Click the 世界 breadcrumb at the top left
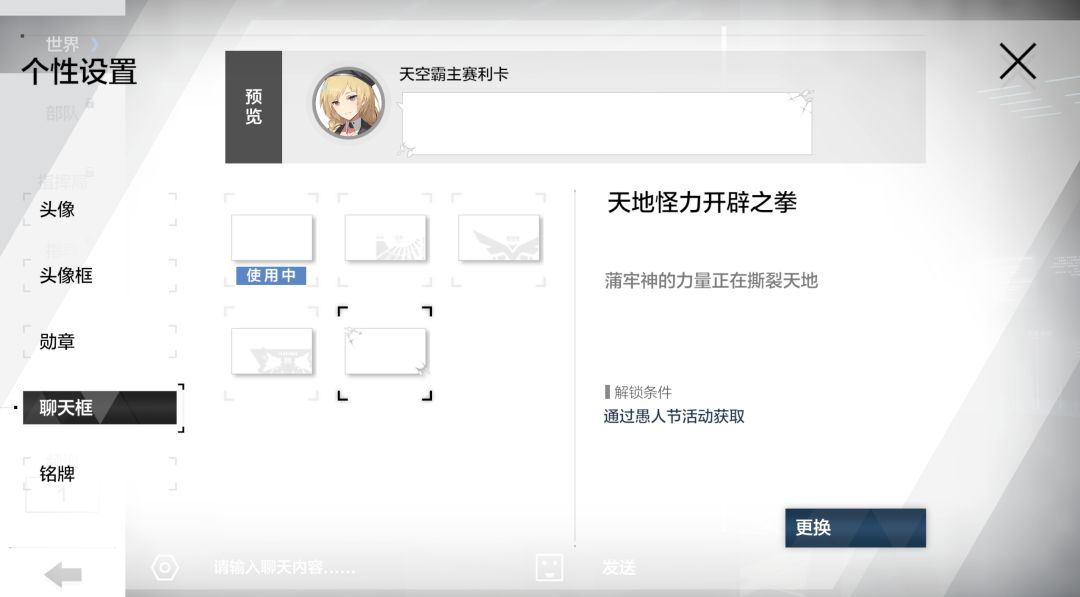 62,44
